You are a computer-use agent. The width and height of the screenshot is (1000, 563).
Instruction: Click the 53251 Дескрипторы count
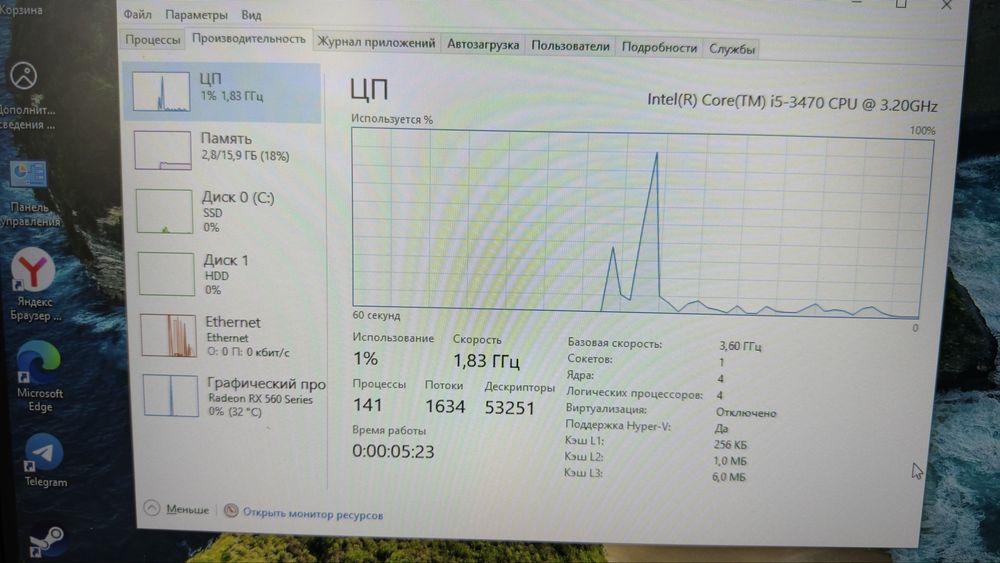tap(510, 407)
